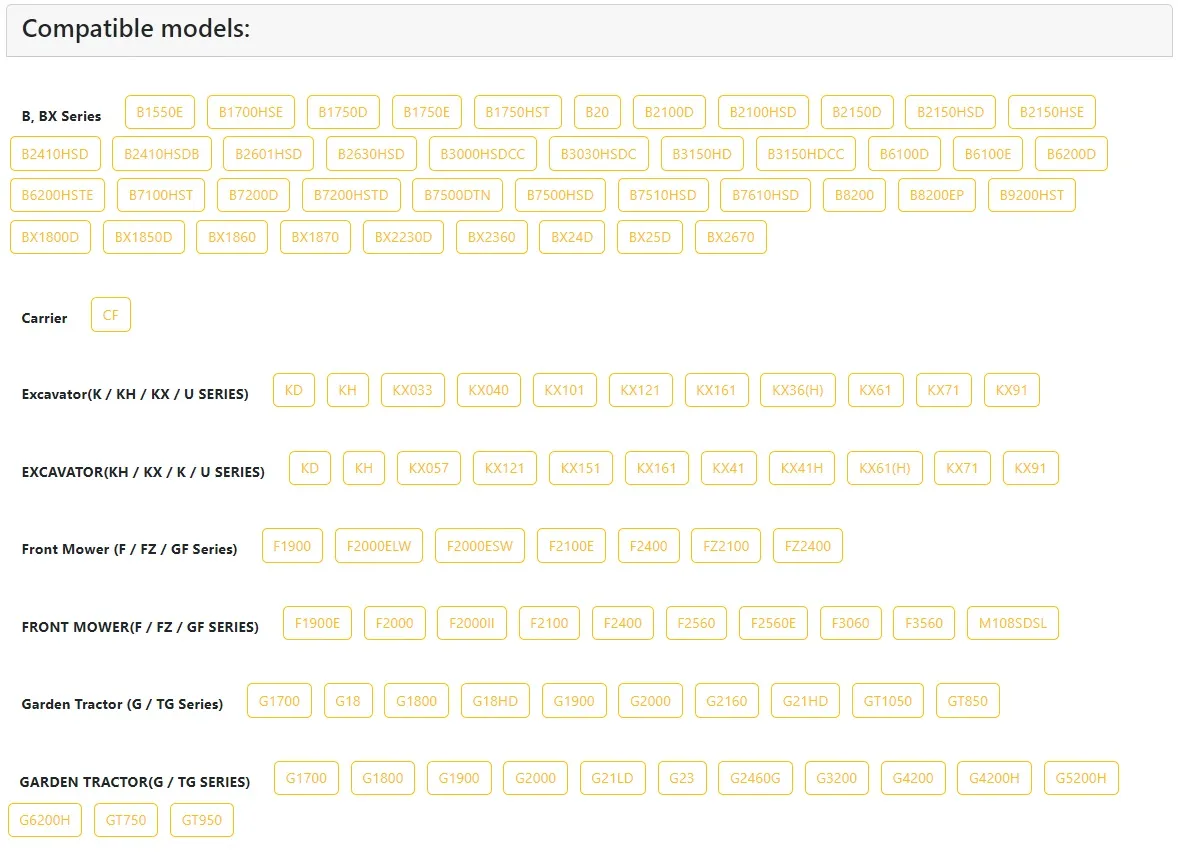Select the KX151 model tag
The height and width of the screenshot is (864, 1180).
[x=580, y=468]
